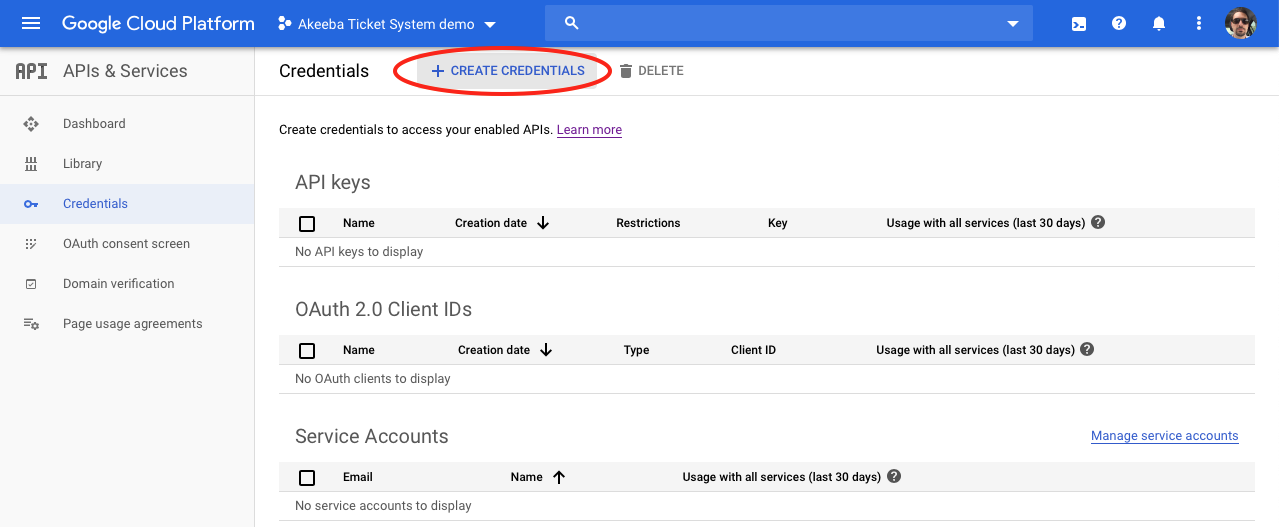The height and width of the screenshot is (527, 1279).
Task: Sort Service Accounts by Name arrow
Action: (559, 477)
